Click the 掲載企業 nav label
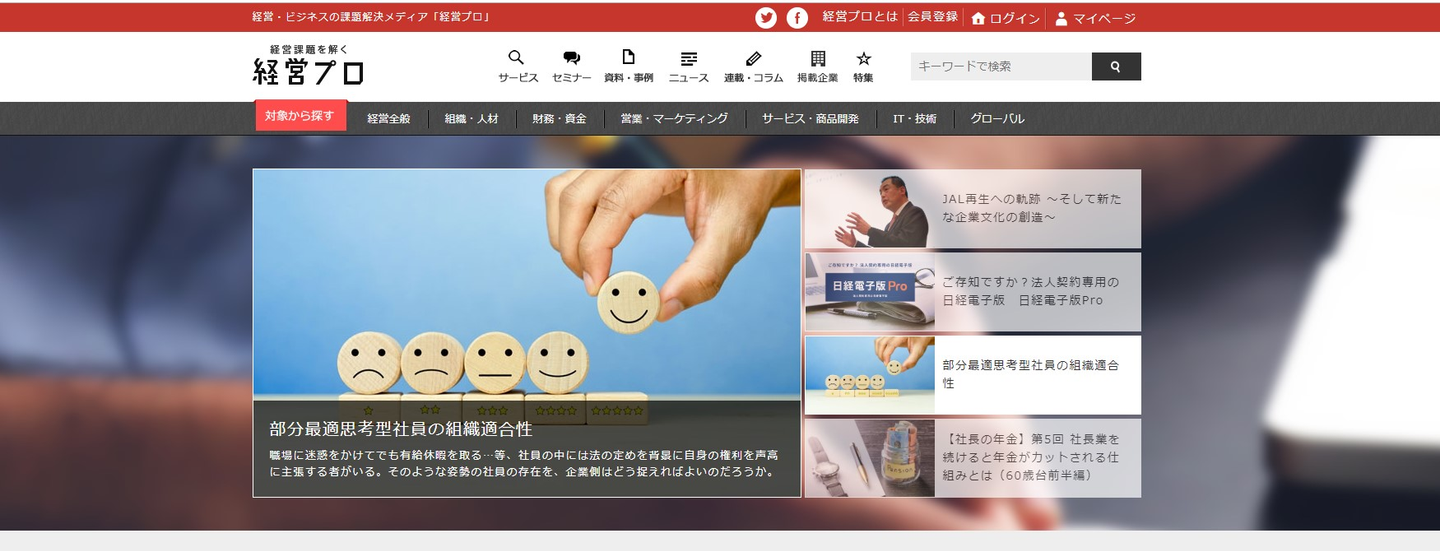 point(817,78)
